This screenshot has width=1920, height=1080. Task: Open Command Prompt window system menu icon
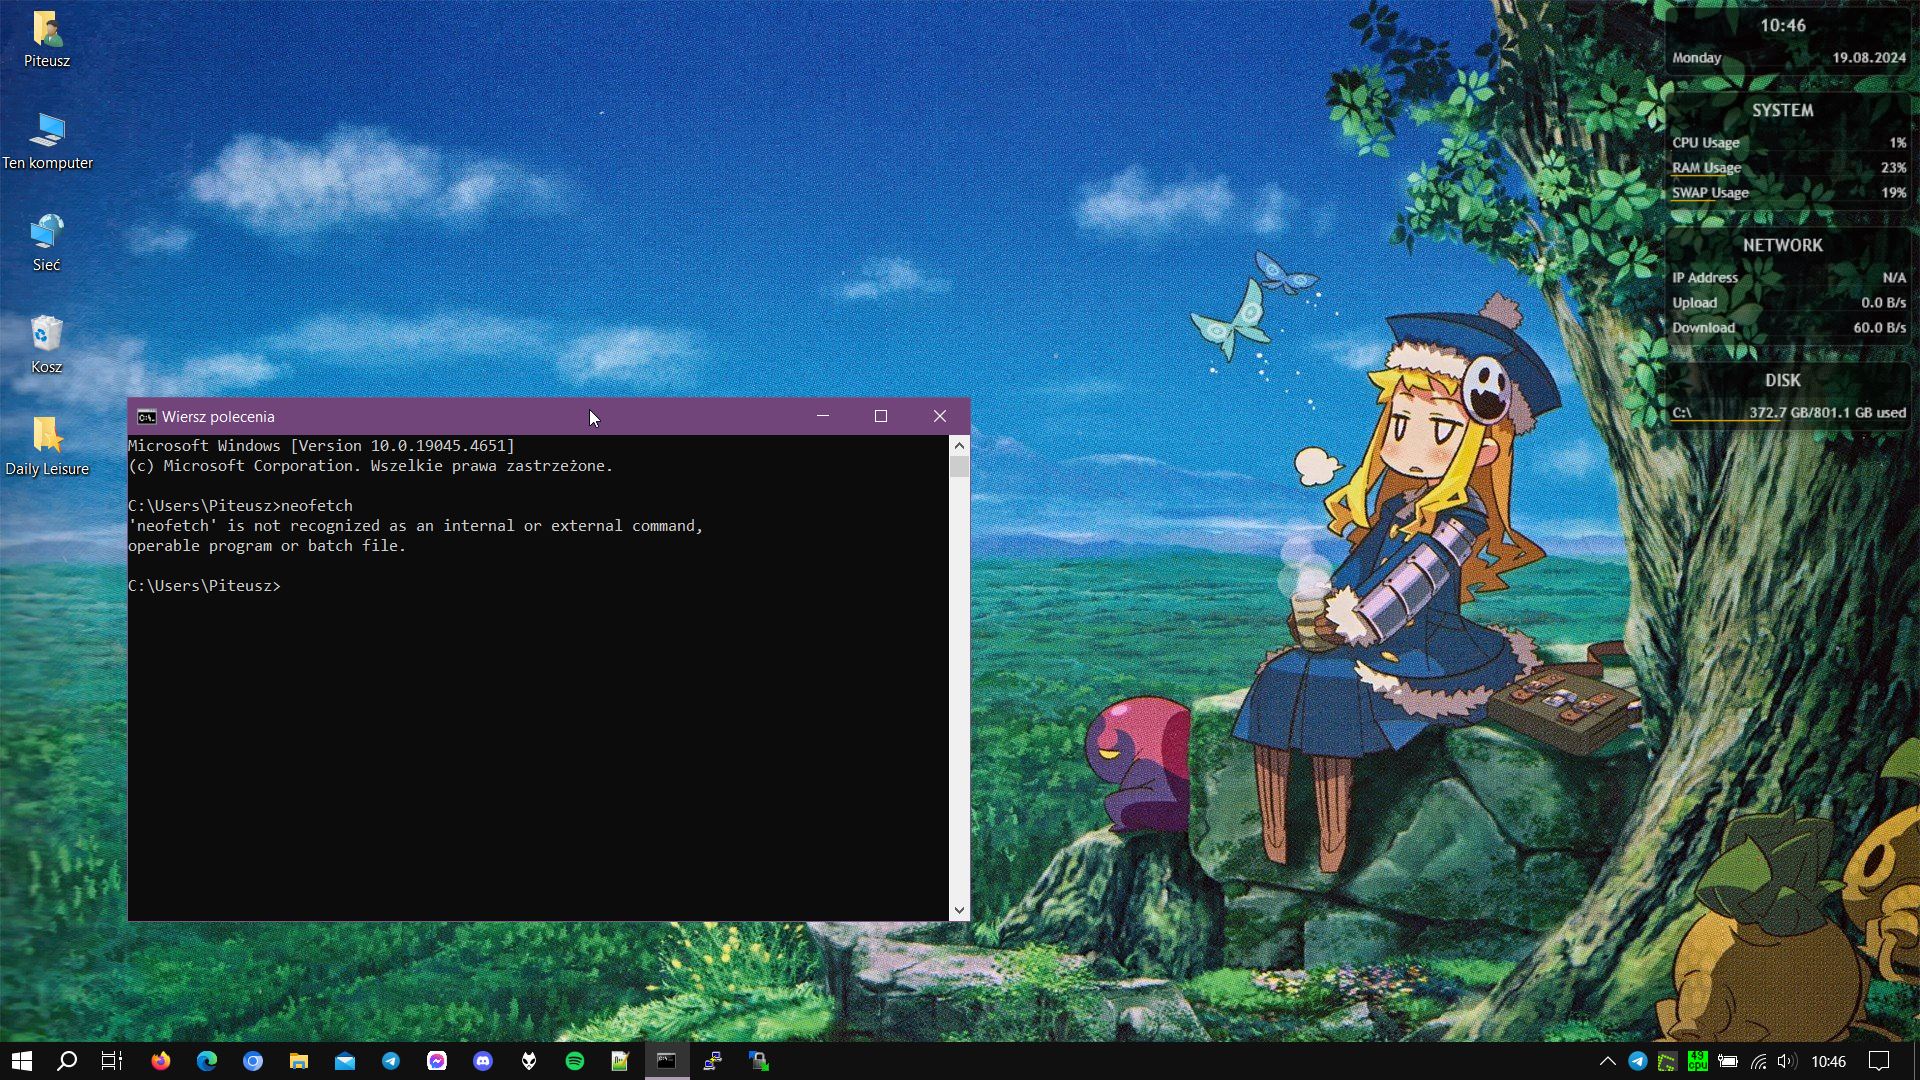tap(146, 417)
